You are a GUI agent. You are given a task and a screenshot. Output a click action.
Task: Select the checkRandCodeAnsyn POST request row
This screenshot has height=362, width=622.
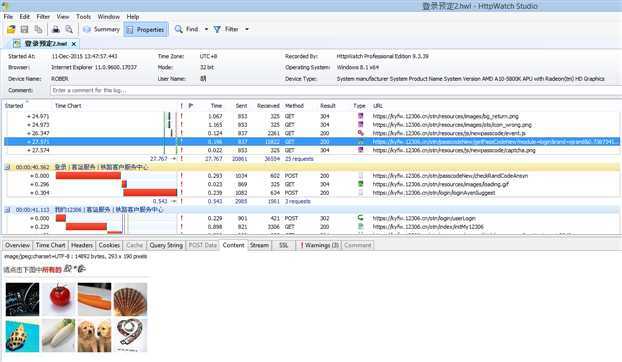[312, 176]
